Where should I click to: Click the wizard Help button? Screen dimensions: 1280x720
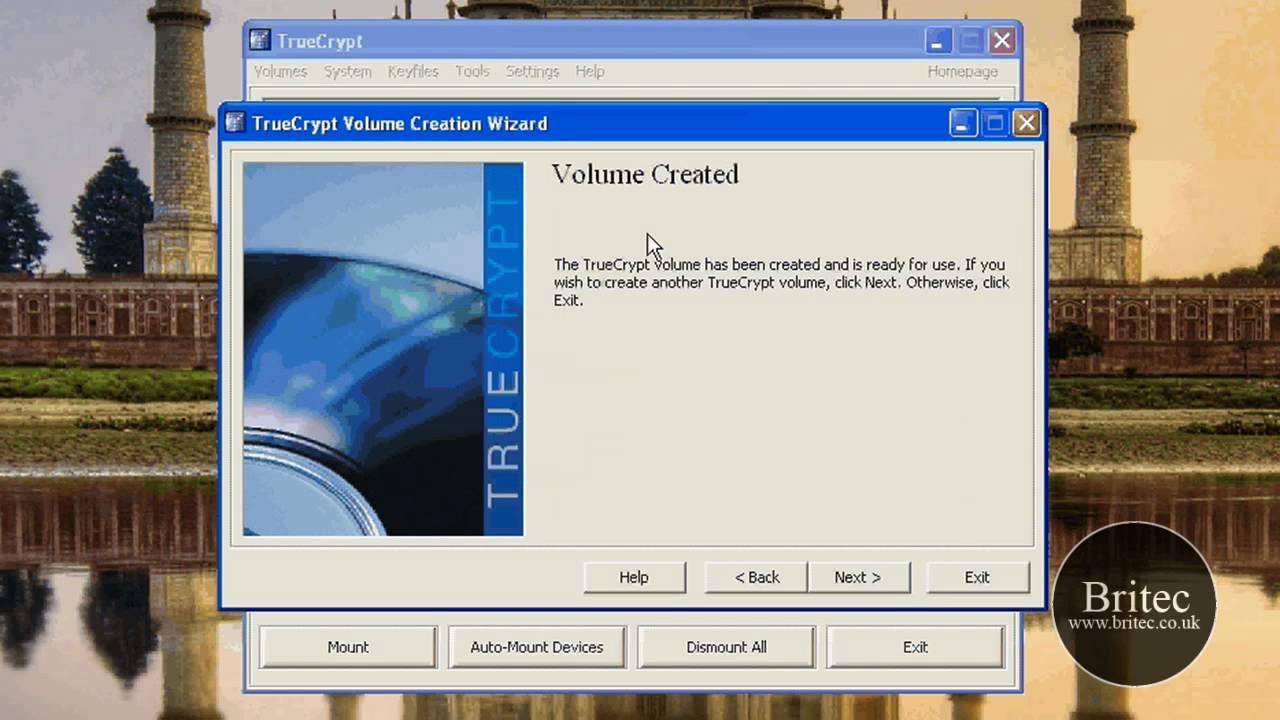click(x=634, y=577)
